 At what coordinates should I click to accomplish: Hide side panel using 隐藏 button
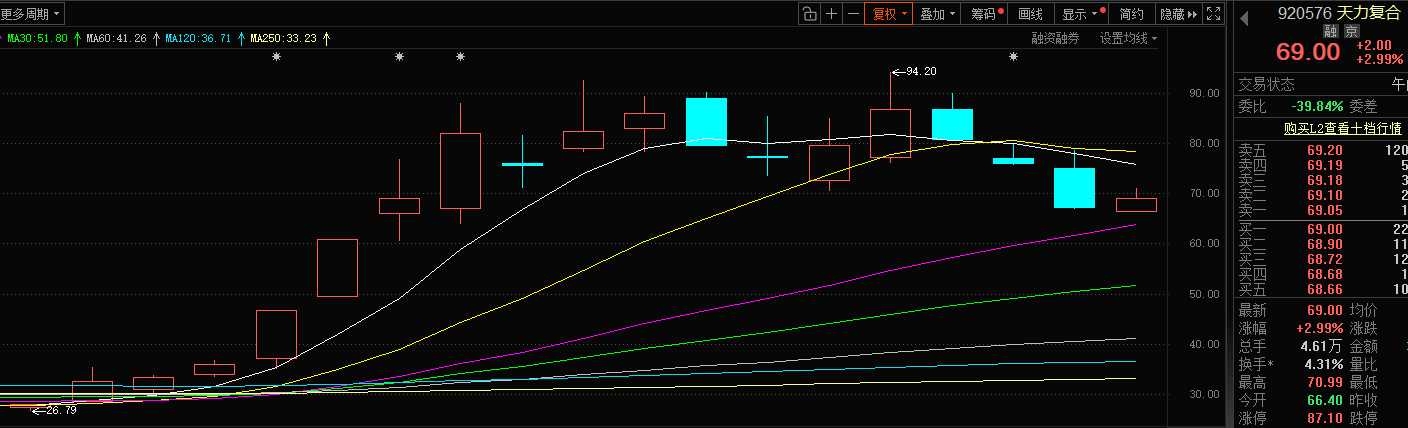coord(1177,14)
